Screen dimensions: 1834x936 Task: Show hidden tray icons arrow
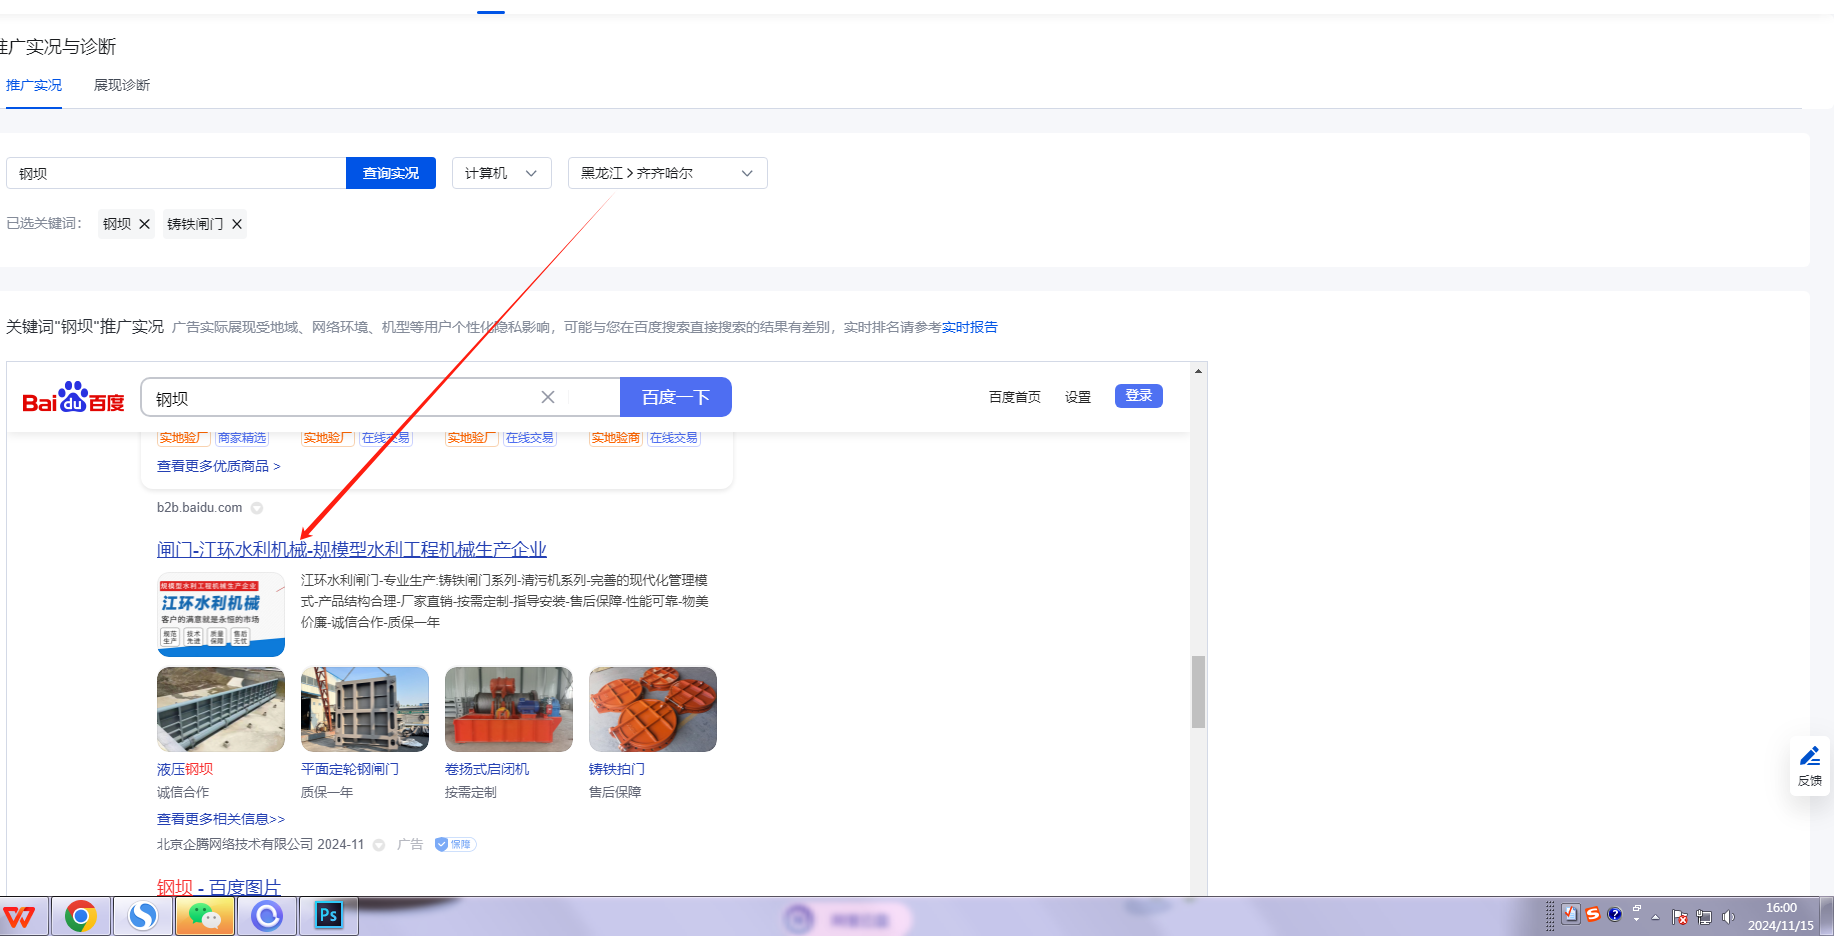1656,917
